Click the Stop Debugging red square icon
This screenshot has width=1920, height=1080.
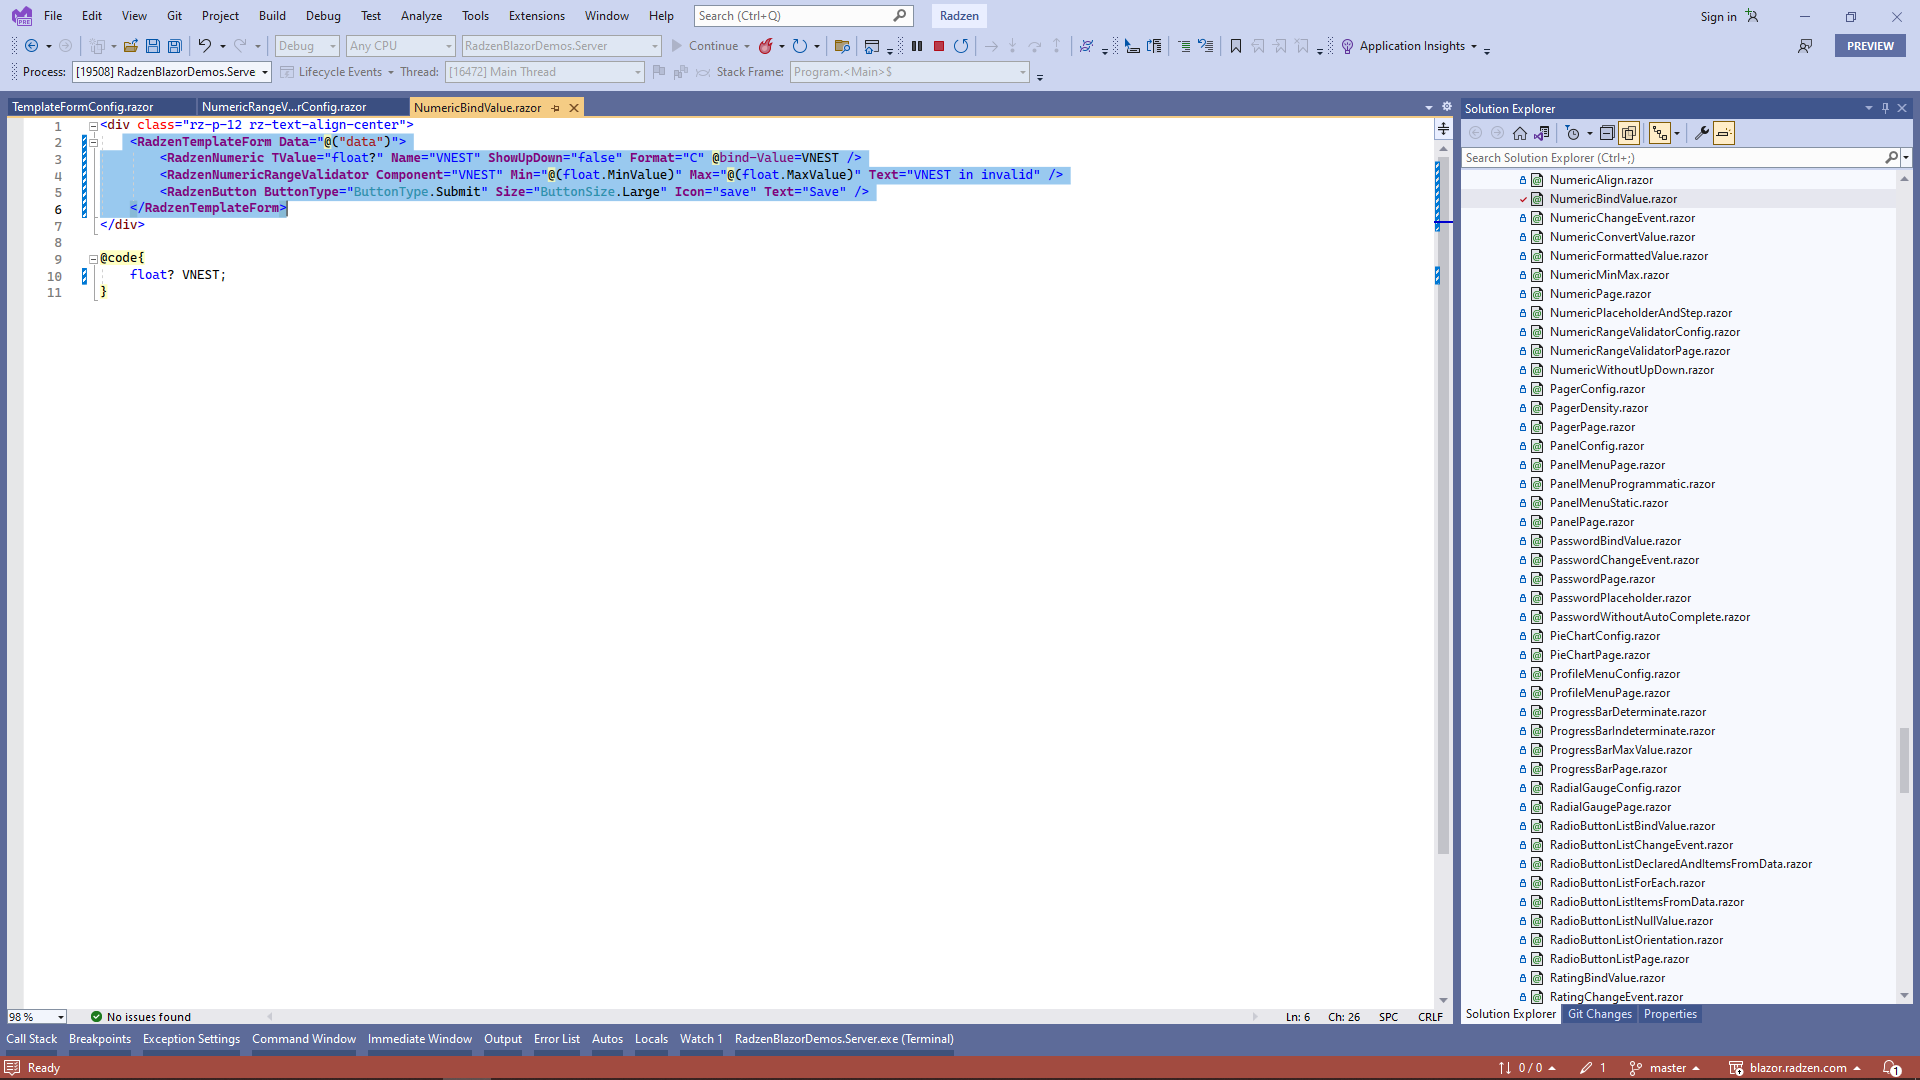[x=939, y=46]
